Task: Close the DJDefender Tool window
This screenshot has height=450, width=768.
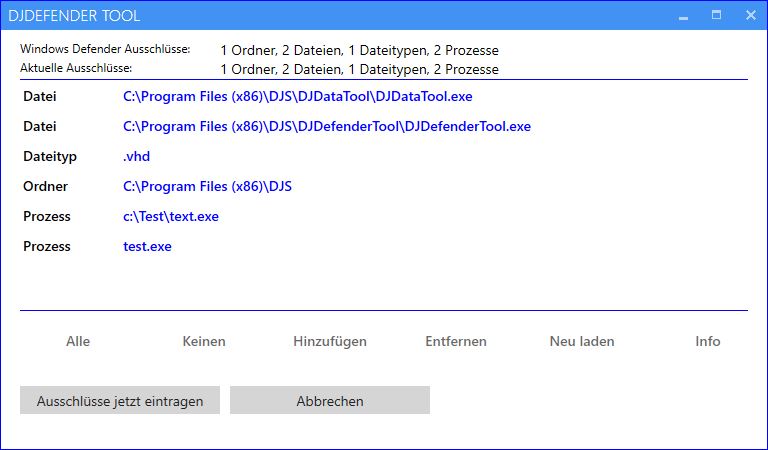Action: [750, 15]
